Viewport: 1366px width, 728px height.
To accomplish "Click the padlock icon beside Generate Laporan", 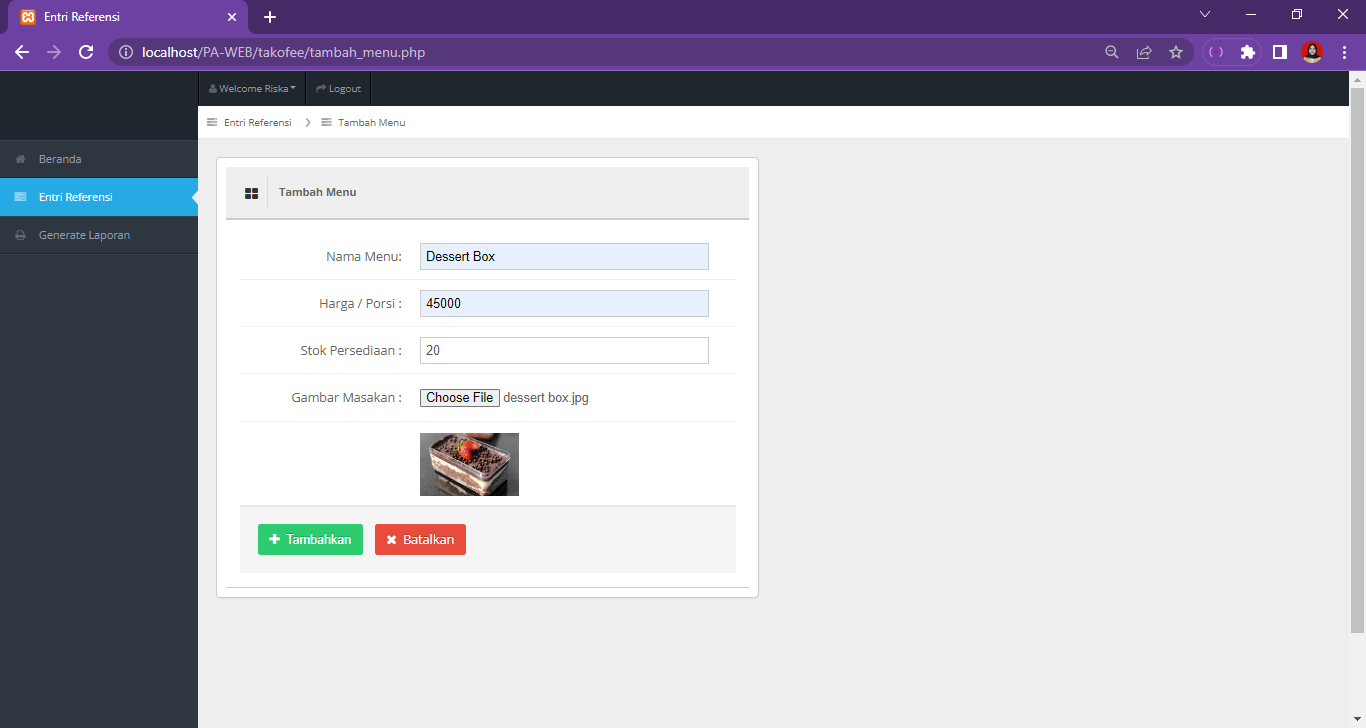I will [20, 234].
